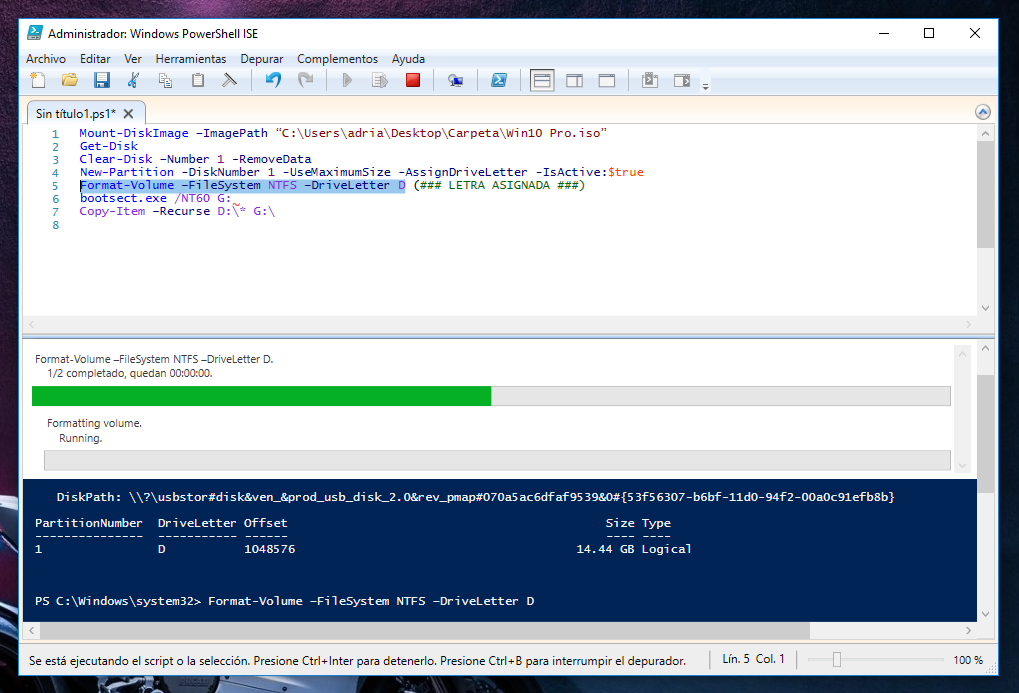Click the PowerShell ISE title bar icon
Screen dimensions: 1019x693
[34, 33]
